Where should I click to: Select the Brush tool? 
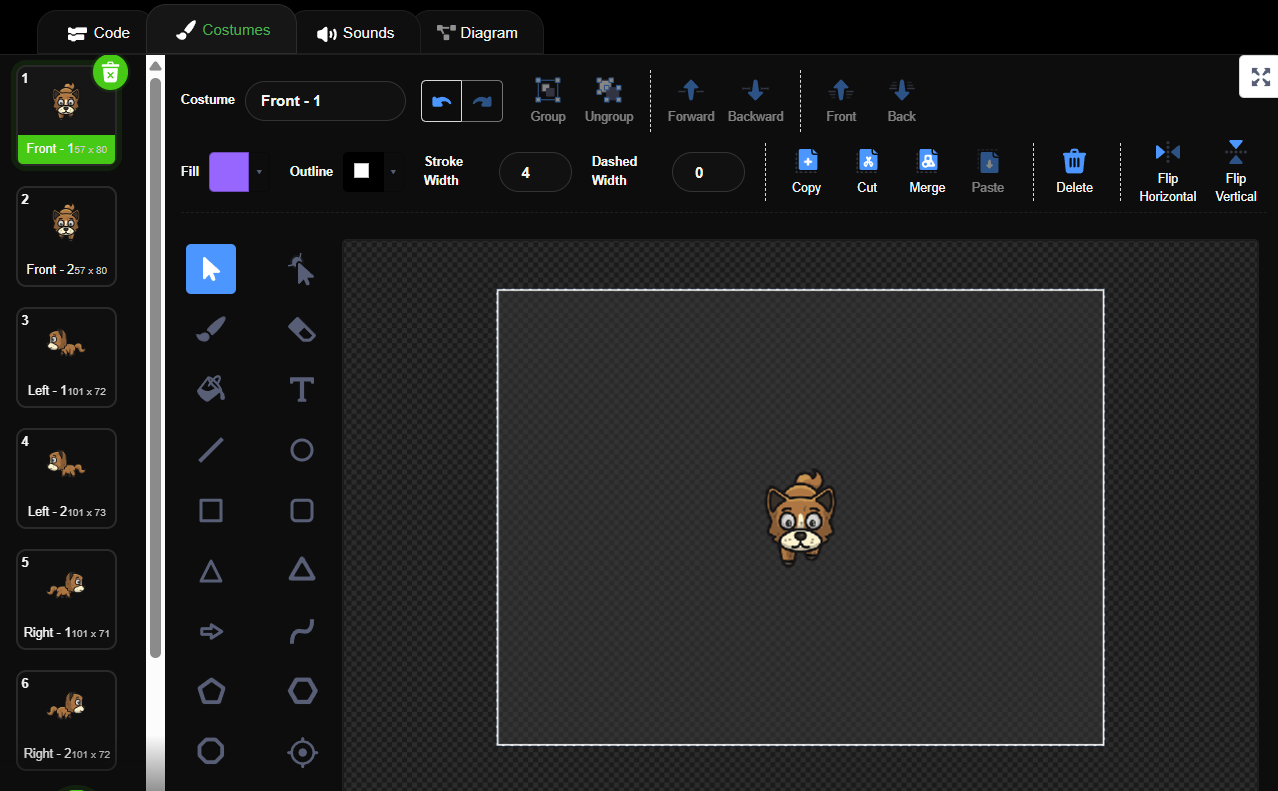(211, 329)
